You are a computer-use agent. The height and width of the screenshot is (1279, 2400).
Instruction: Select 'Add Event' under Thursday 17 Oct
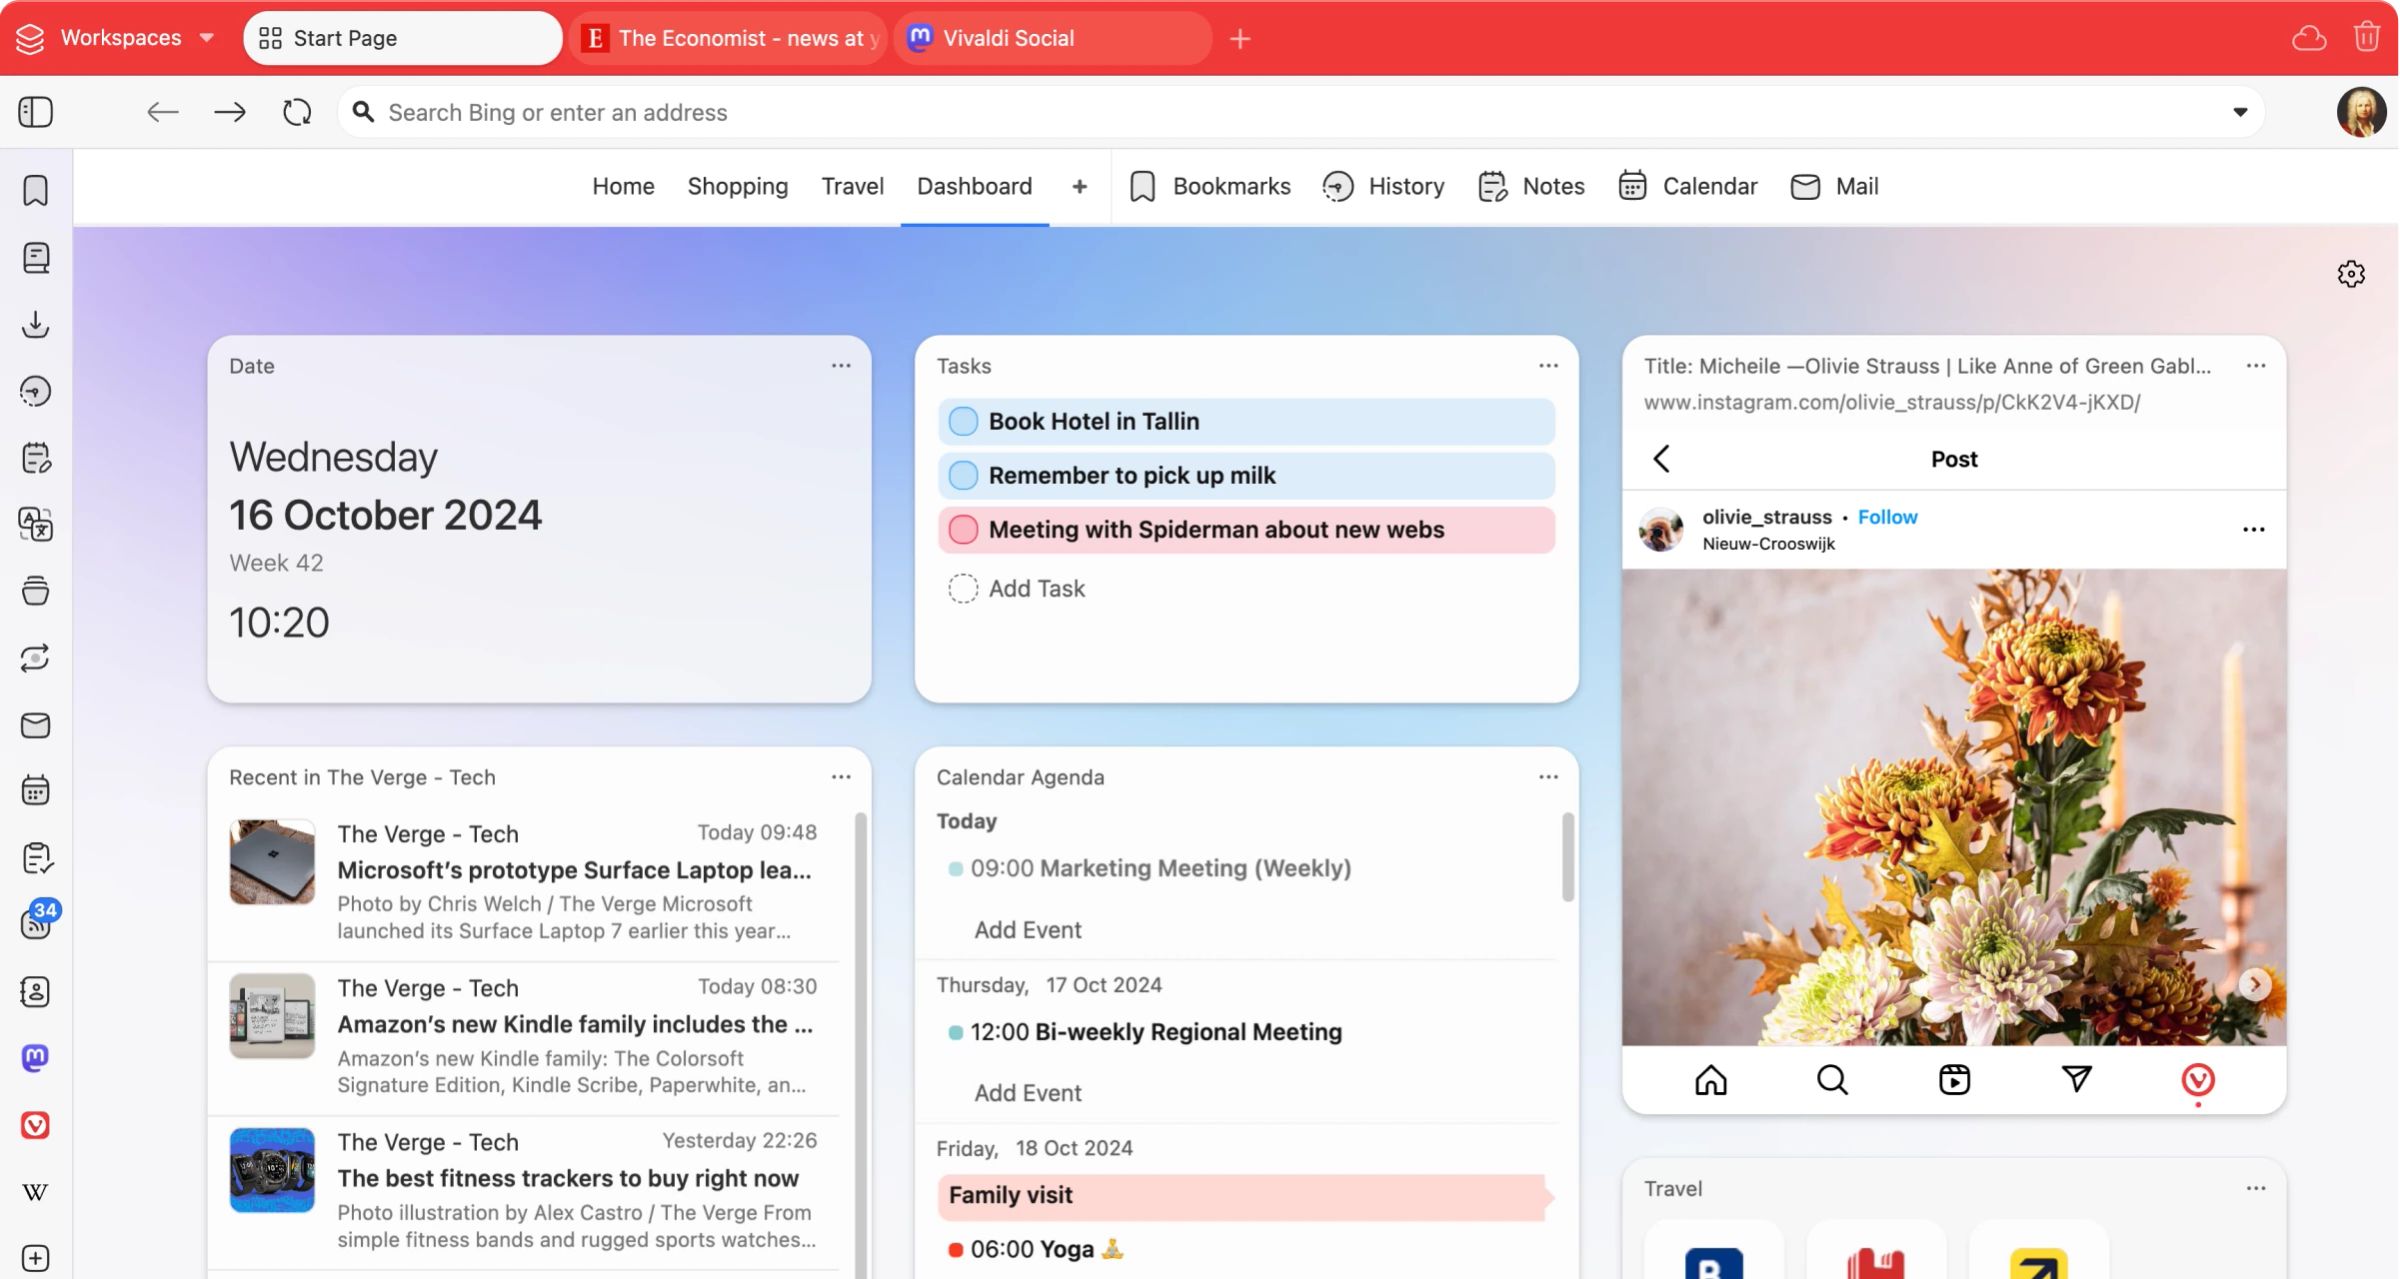[x=1026, y=1093]
